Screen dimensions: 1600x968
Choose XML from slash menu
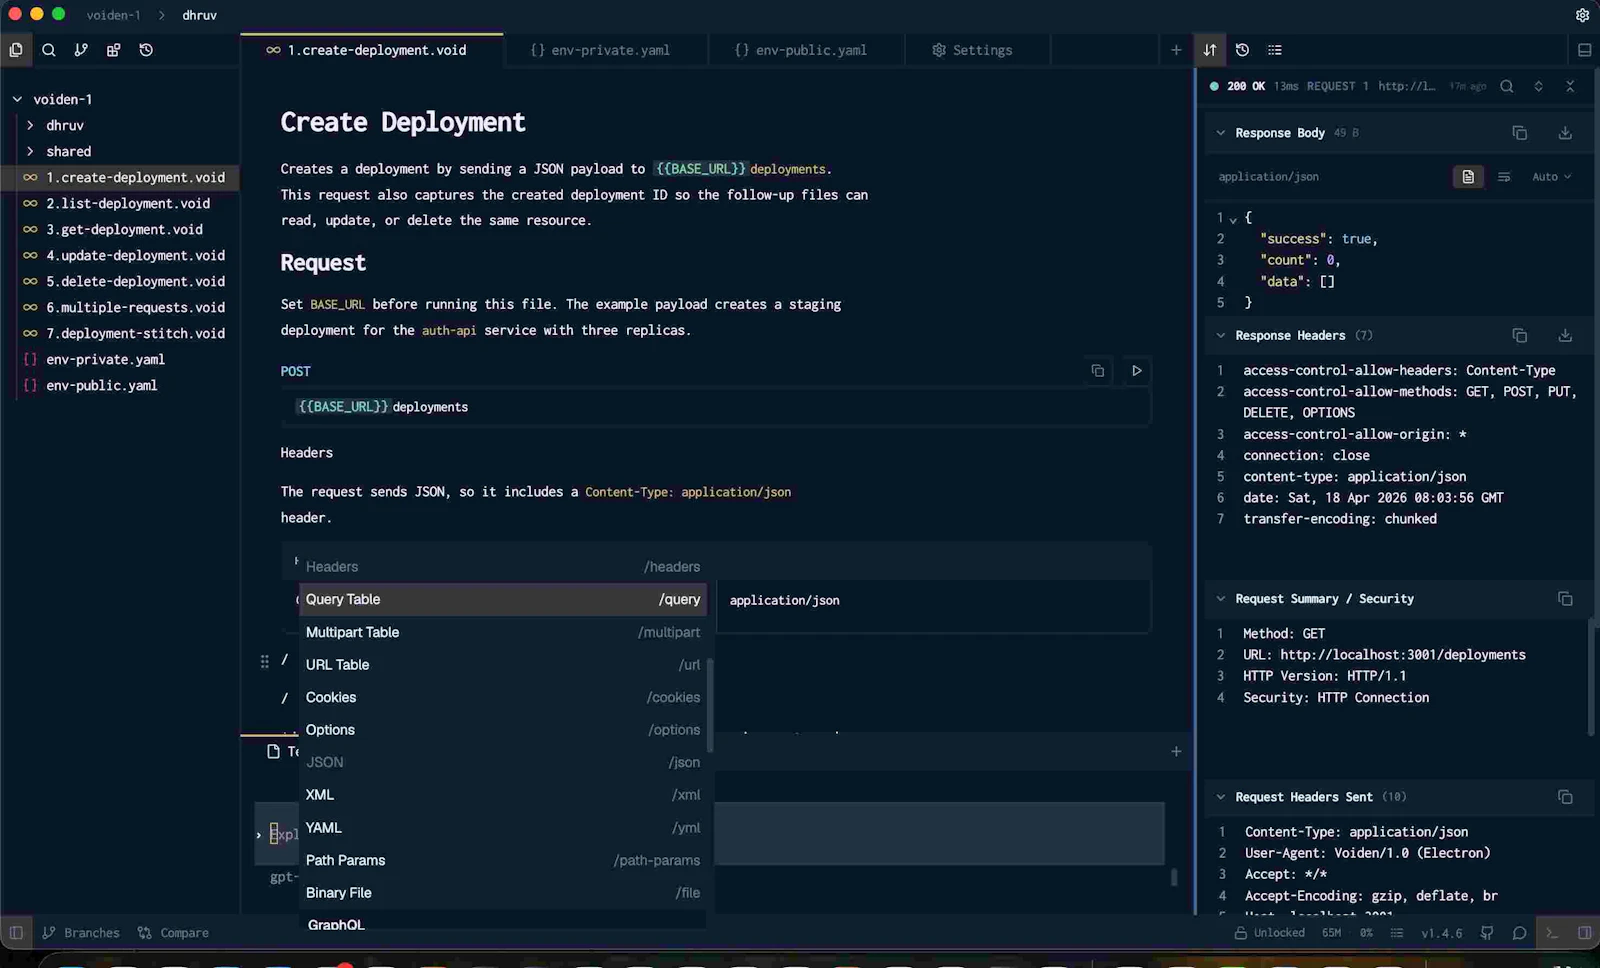point(503,795)
